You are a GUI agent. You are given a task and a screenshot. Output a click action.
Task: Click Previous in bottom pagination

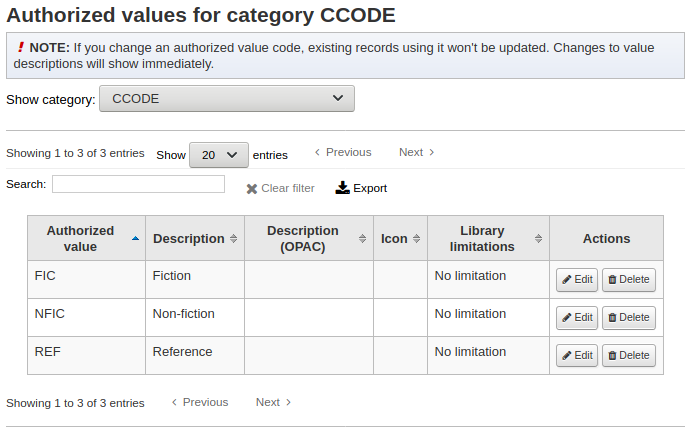point(199,403)
